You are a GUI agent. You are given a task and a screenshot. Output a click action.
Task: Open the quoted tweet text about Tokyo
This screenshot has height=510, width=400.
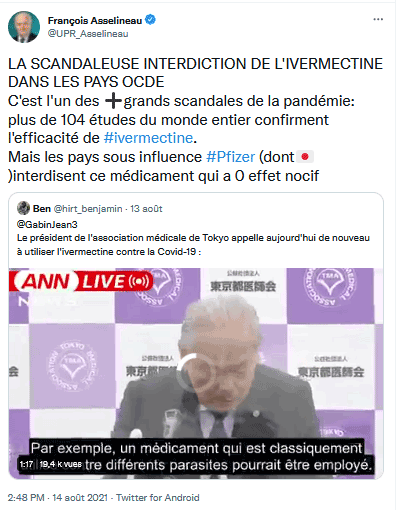193,245
